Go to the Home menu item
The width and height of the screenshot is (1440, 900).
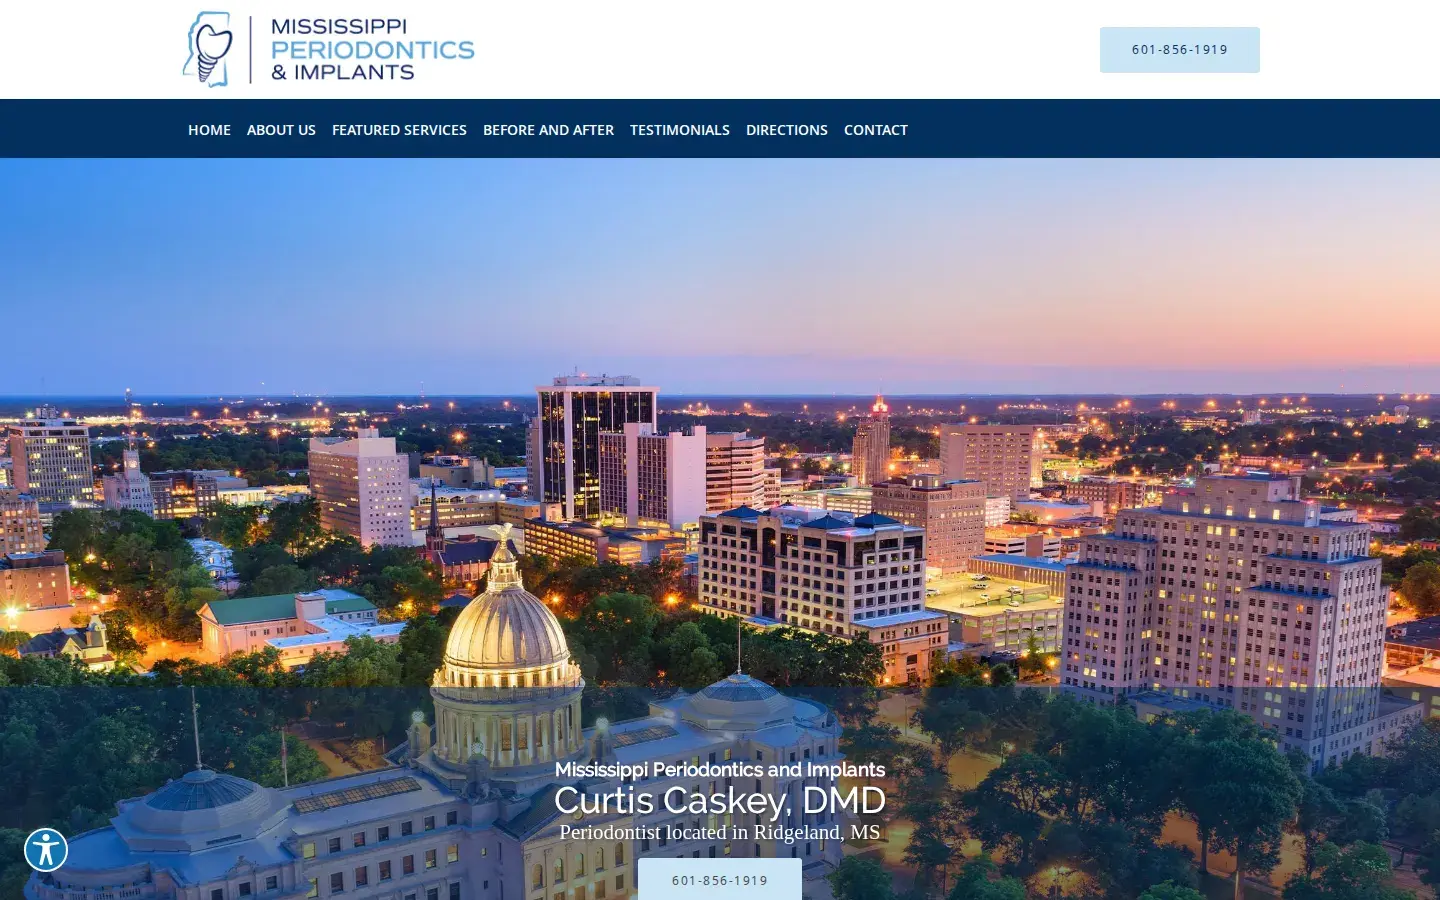coord(209,130)
